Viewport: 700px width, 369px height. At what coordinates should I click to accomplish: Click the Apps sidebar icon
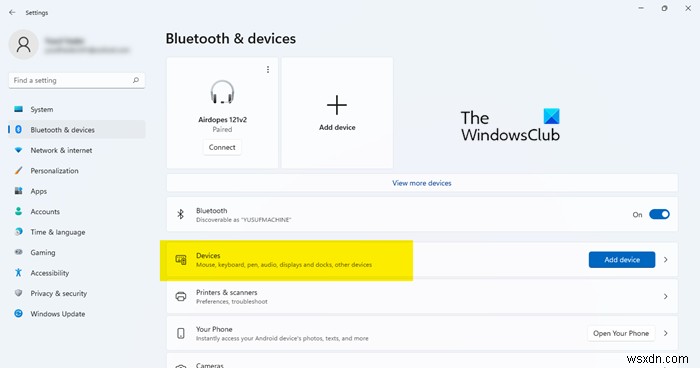pos(18,191)
